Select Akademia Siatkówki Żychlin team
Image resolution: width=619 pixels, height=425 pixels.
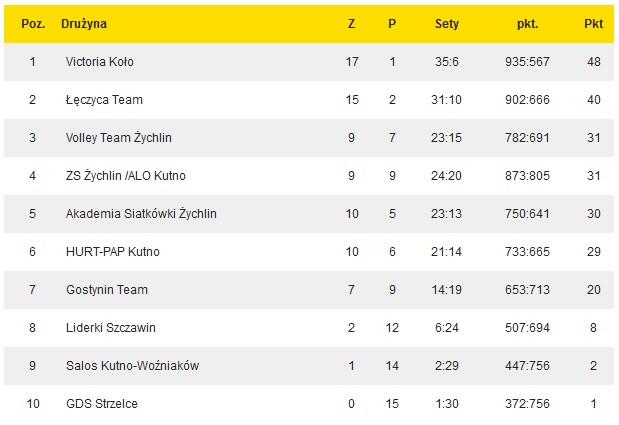tap(141, 214)
